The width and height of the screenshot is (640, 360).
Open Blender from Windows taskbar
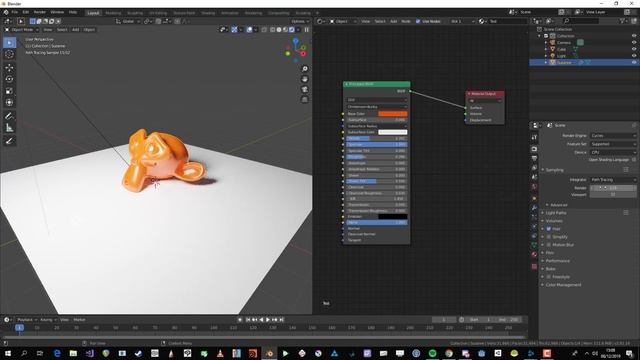(x=269, y=353)
